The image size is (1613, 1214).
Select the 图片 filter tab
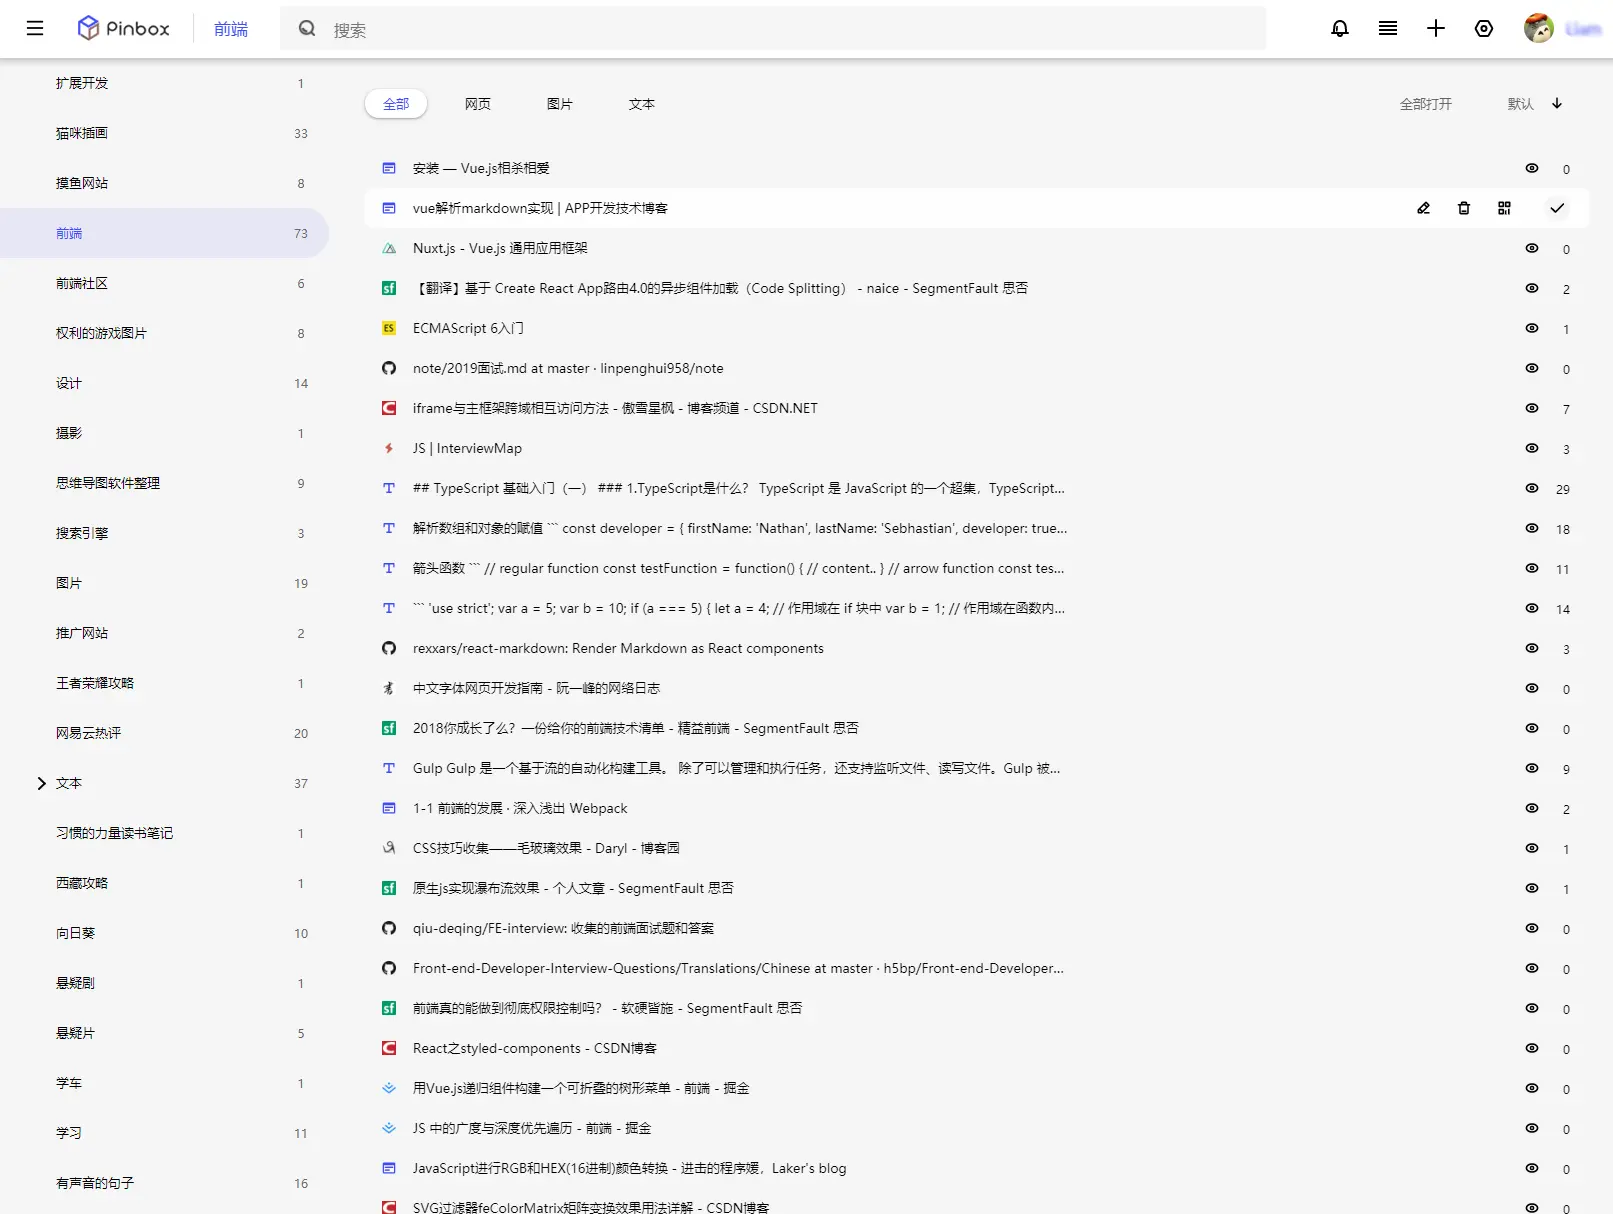coord(560,104)
